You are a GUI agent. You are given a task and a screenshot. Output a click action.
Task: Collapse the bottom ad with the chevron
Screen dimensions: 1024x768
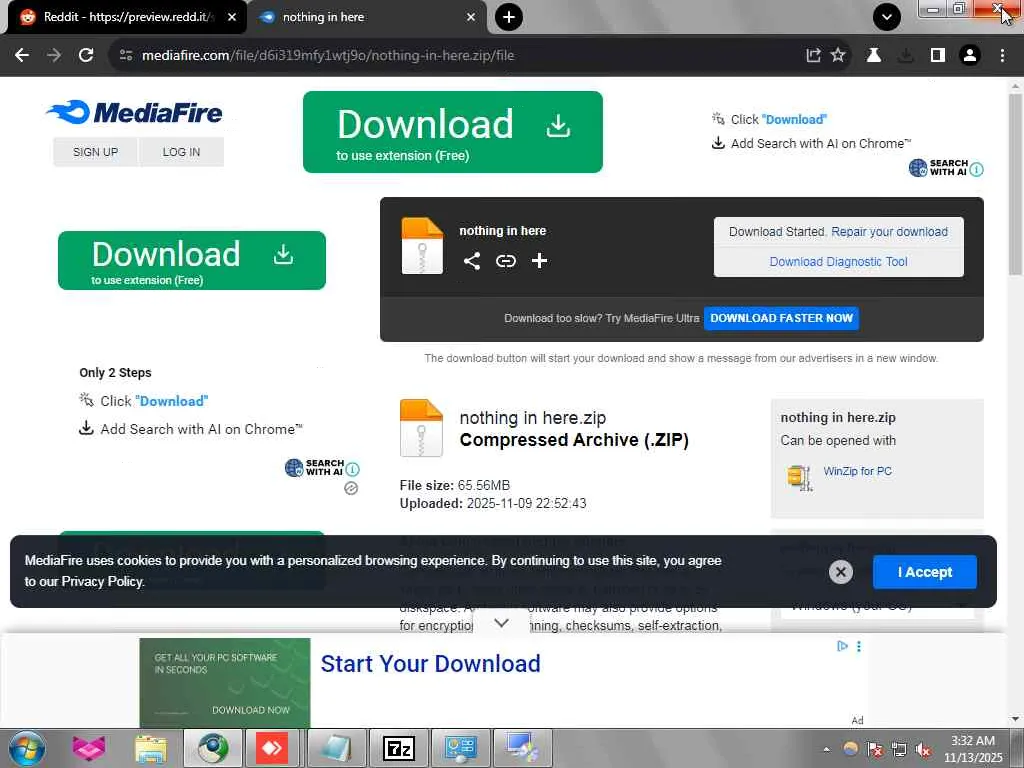point(501,622)
